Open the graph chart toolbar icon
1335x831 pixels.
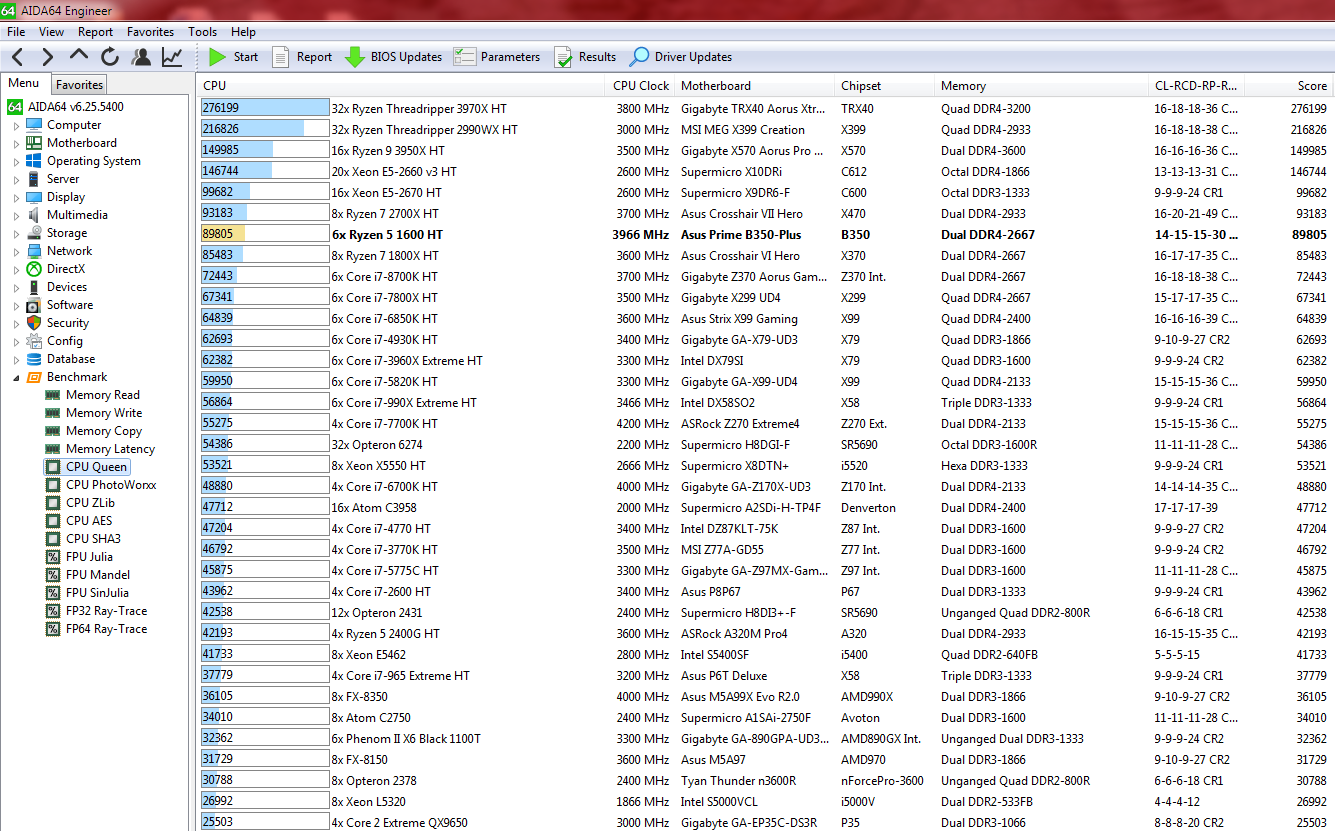(x=172, y=57)
